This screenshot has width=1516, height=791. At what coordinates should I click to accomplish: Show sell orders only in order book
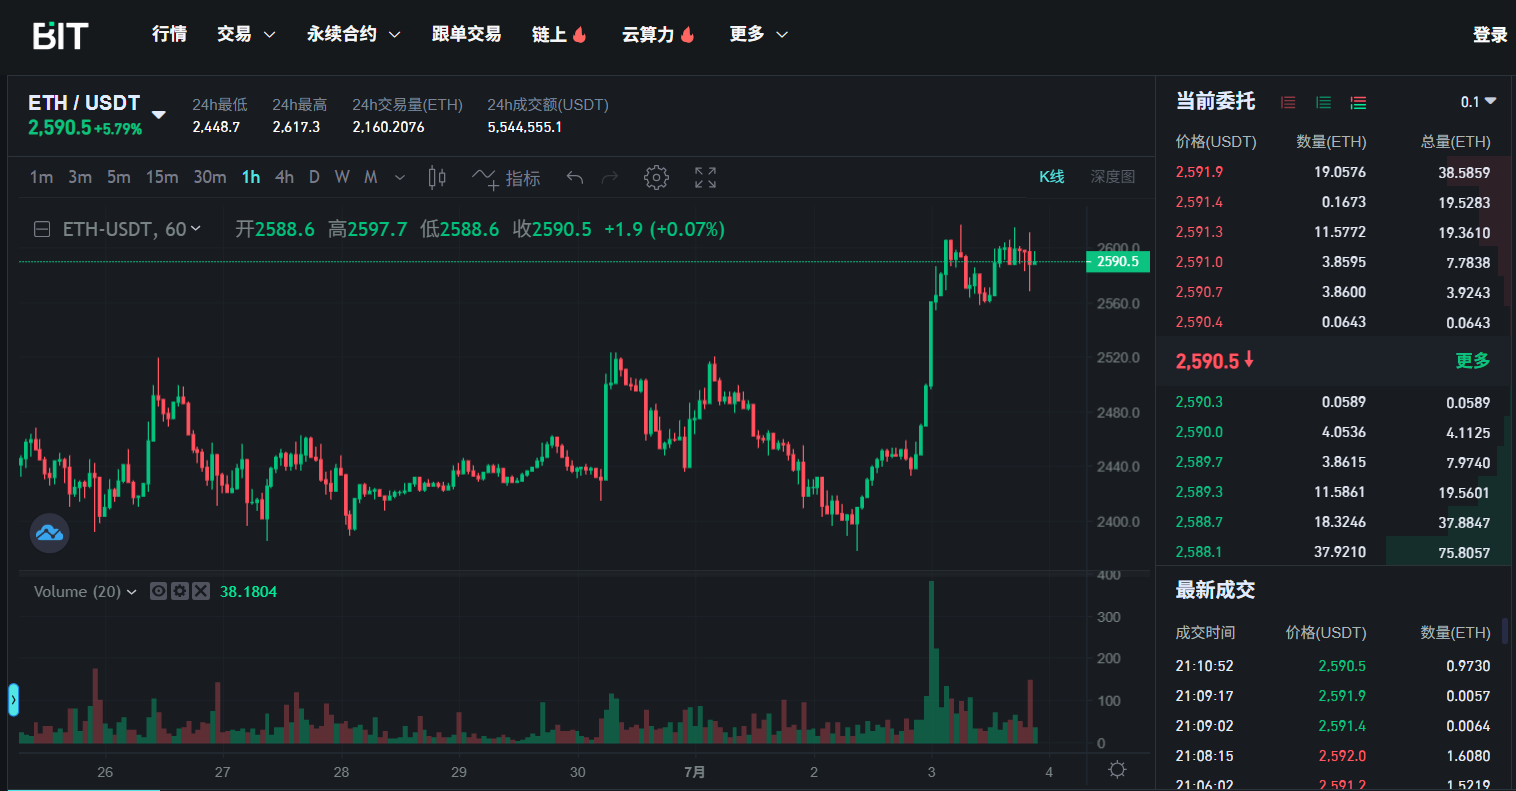pyautogui.click(x=1288, y=102)
